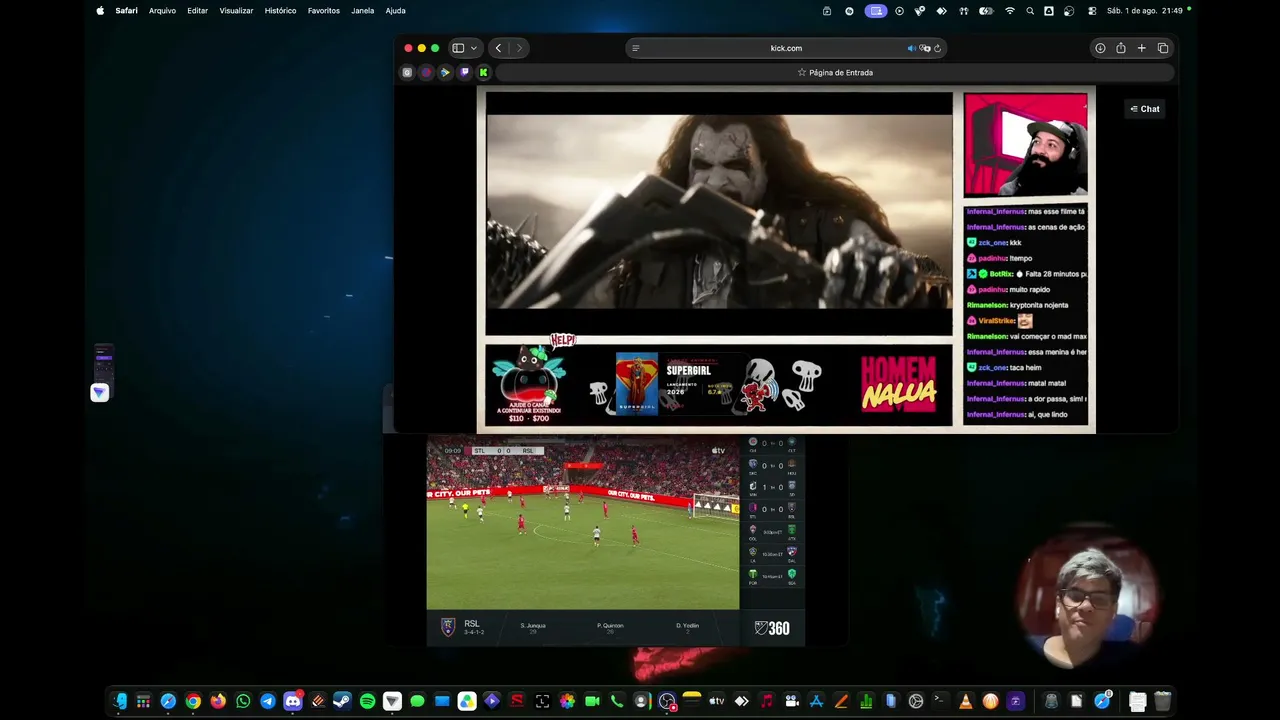Viewport: 1280px width, 720px height.
Task: Open Google Chrome from the Dock
Action: pyautogui.click(x=193, y=701)
